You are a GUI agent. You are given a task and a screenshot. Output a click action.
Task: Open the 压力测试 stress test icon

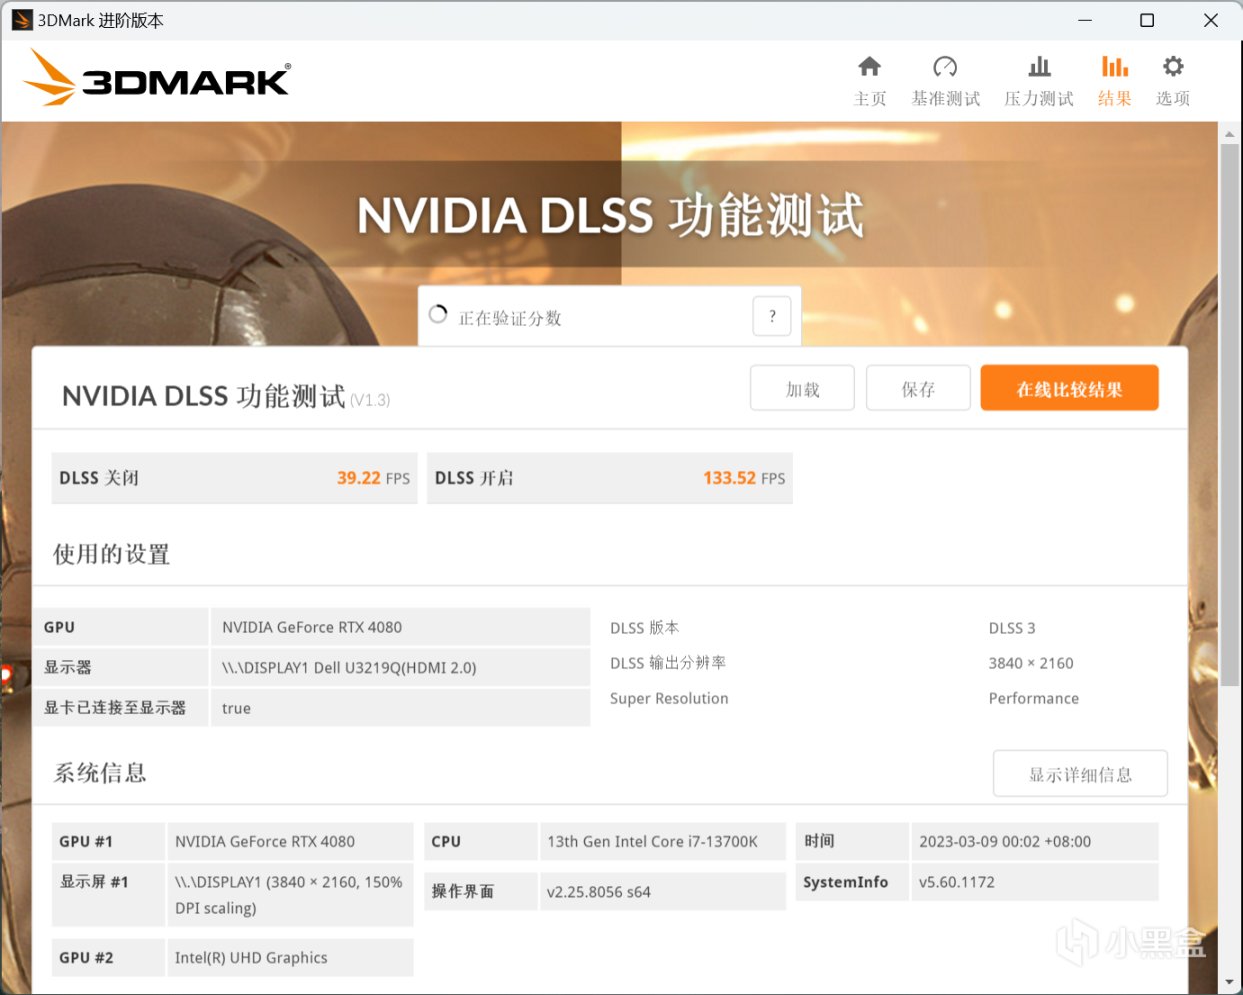pos(1039,67)
